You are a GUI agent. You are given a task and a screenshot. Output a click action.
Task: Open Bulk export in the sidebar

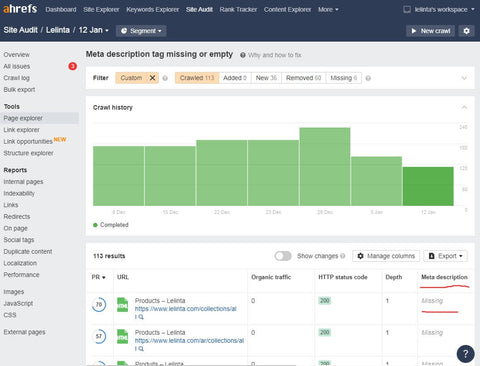(19, 90)
